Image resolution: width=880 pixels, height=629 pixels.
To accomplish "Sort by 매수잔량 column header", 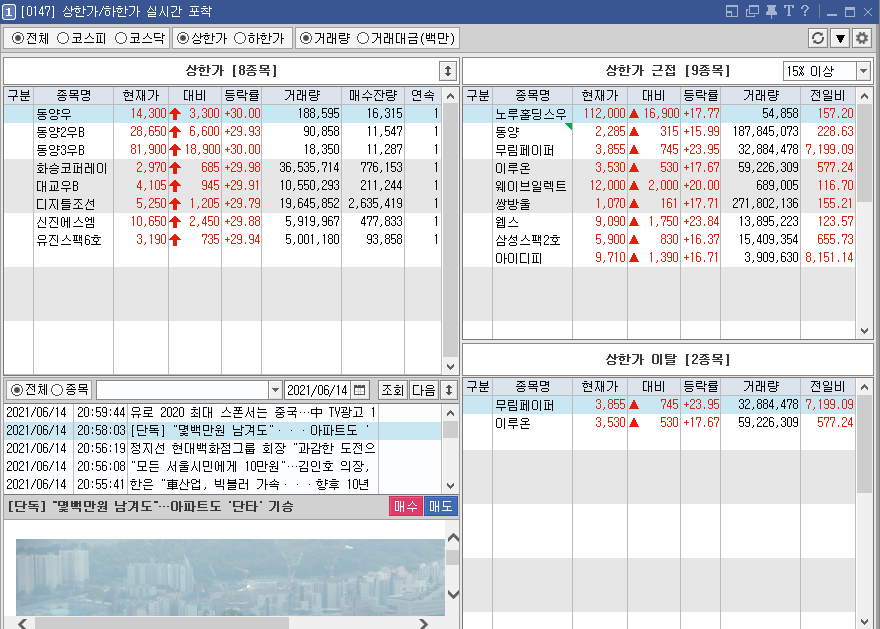I will coord(373,95).
